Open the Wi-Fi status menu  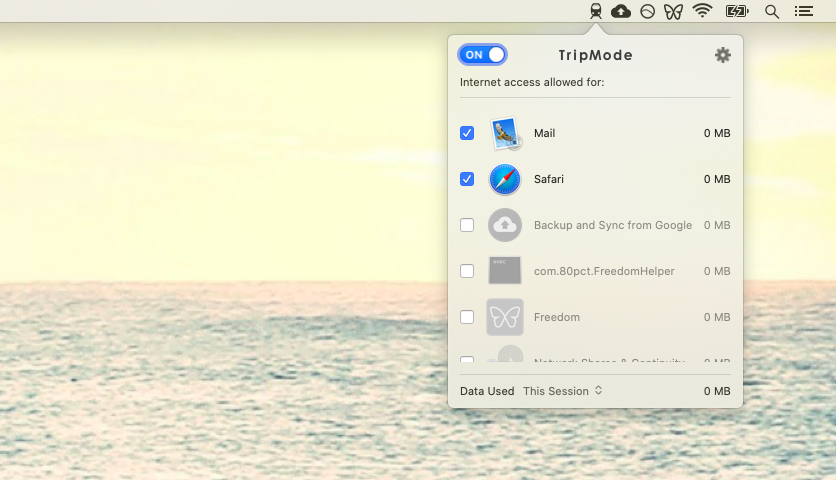[x=703, y=11]
